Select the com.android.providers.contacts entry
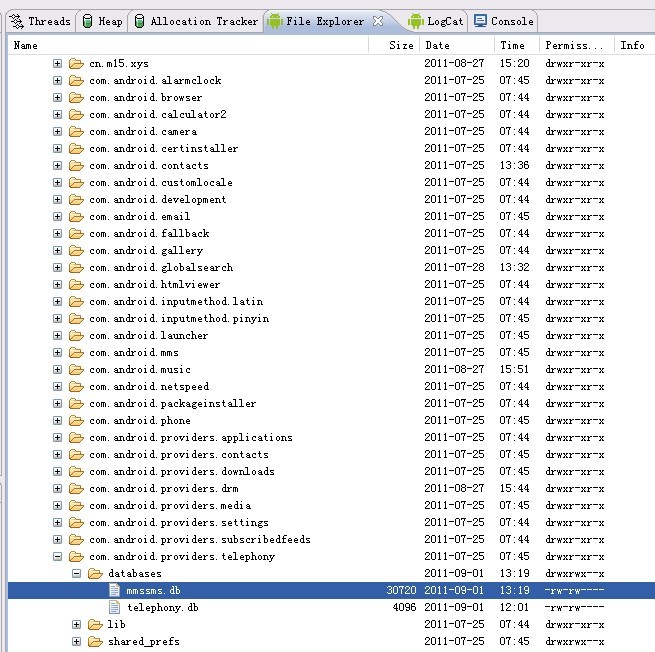Screen dimensions: 655x652 point(179,454)
